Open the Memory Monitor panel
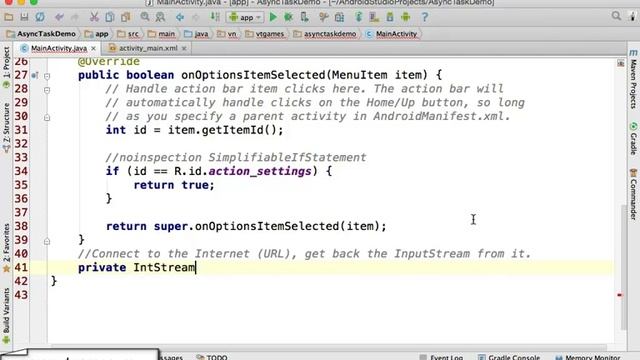Image resolution: width=640 pixels, height=360 pixels. [587, 357]
